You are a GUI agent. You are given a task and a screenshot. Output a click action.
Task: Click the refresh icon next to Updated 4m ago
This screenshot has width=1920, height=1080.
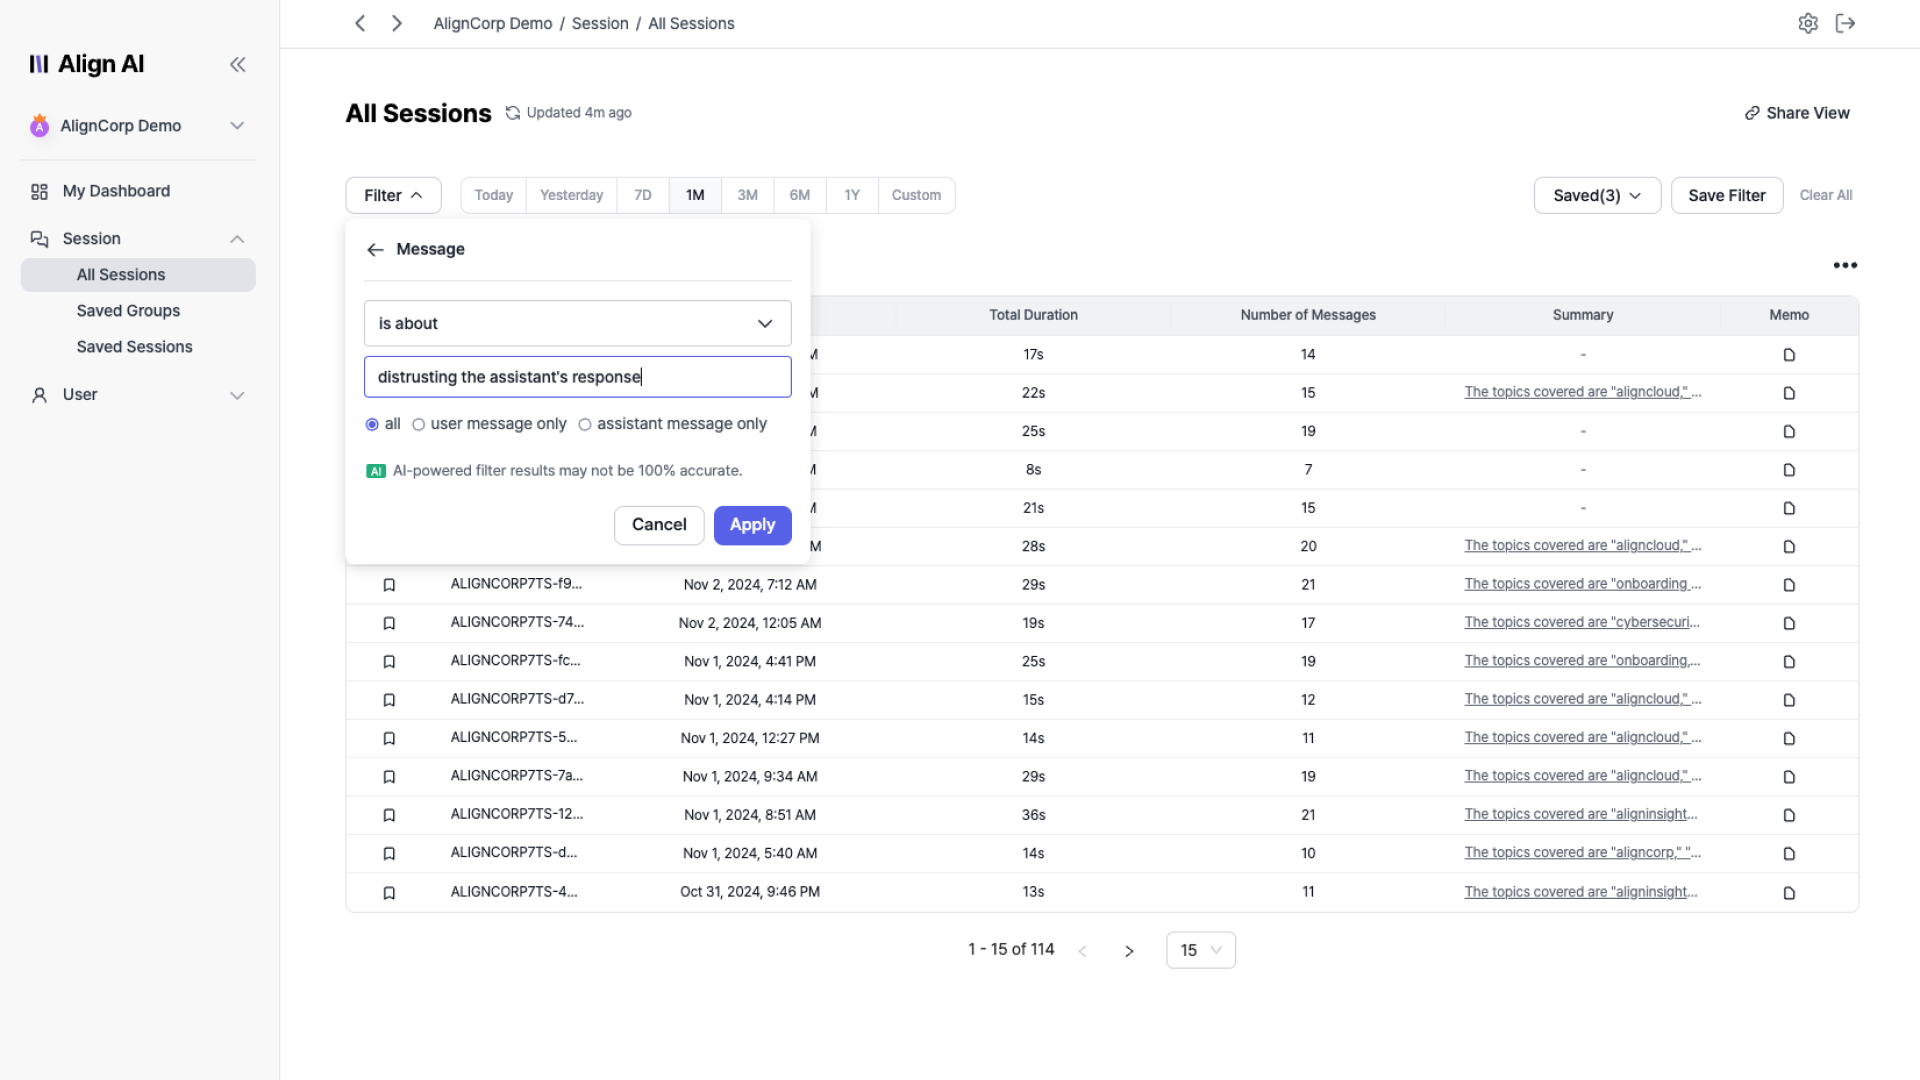[513, 112]
